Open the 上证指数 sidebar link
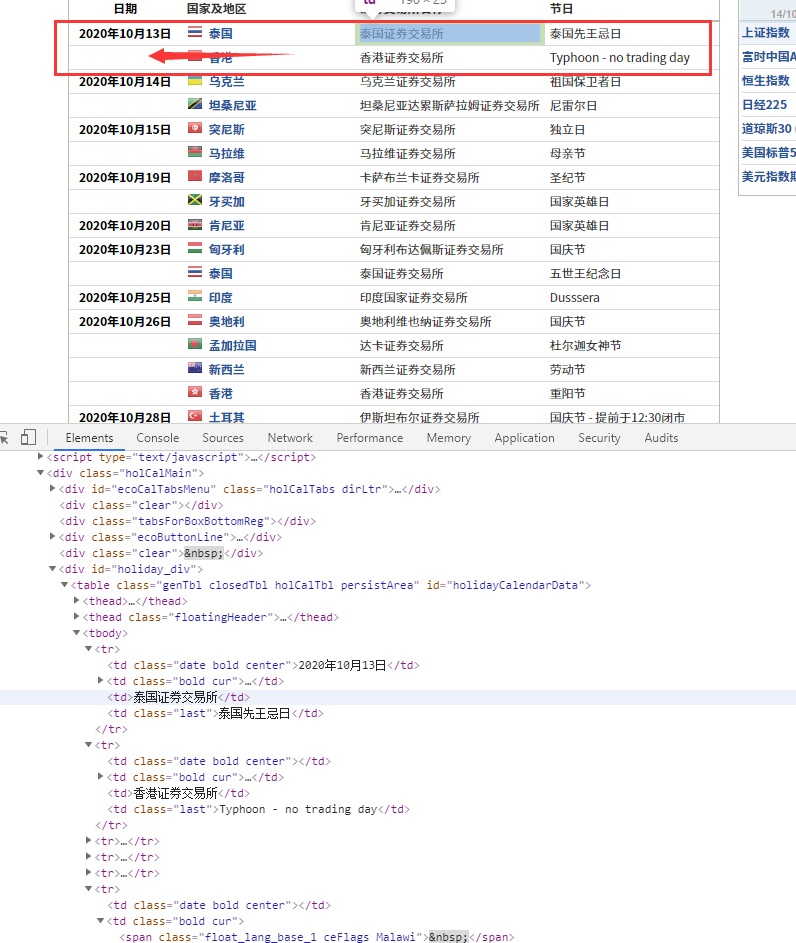 pos(765,32)
